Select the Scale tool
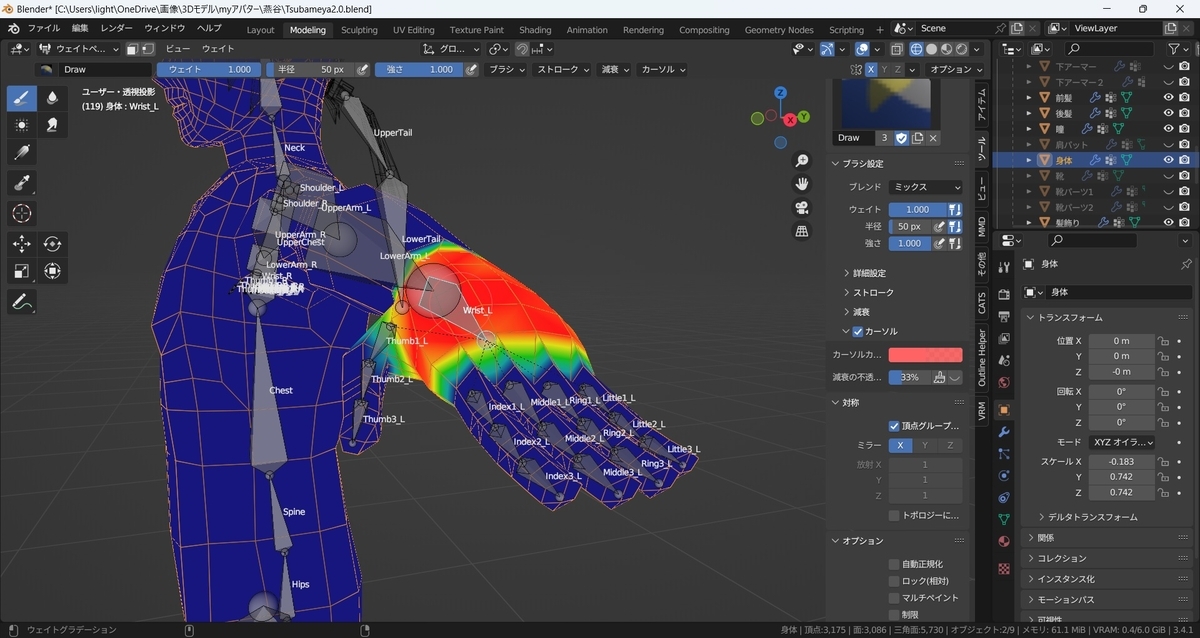 [22, 271]
